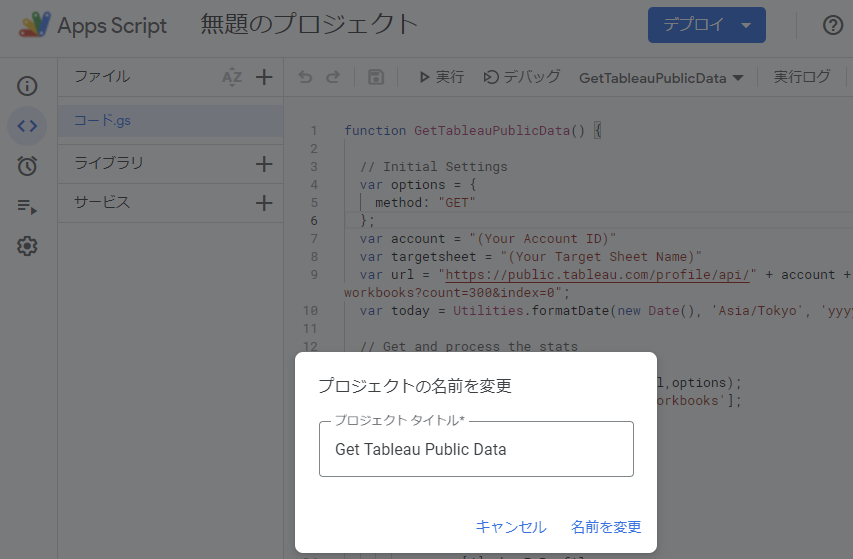The image size is (853, 559).
Task: Add a library with ライブラリ plus icon
Action: 264,164
